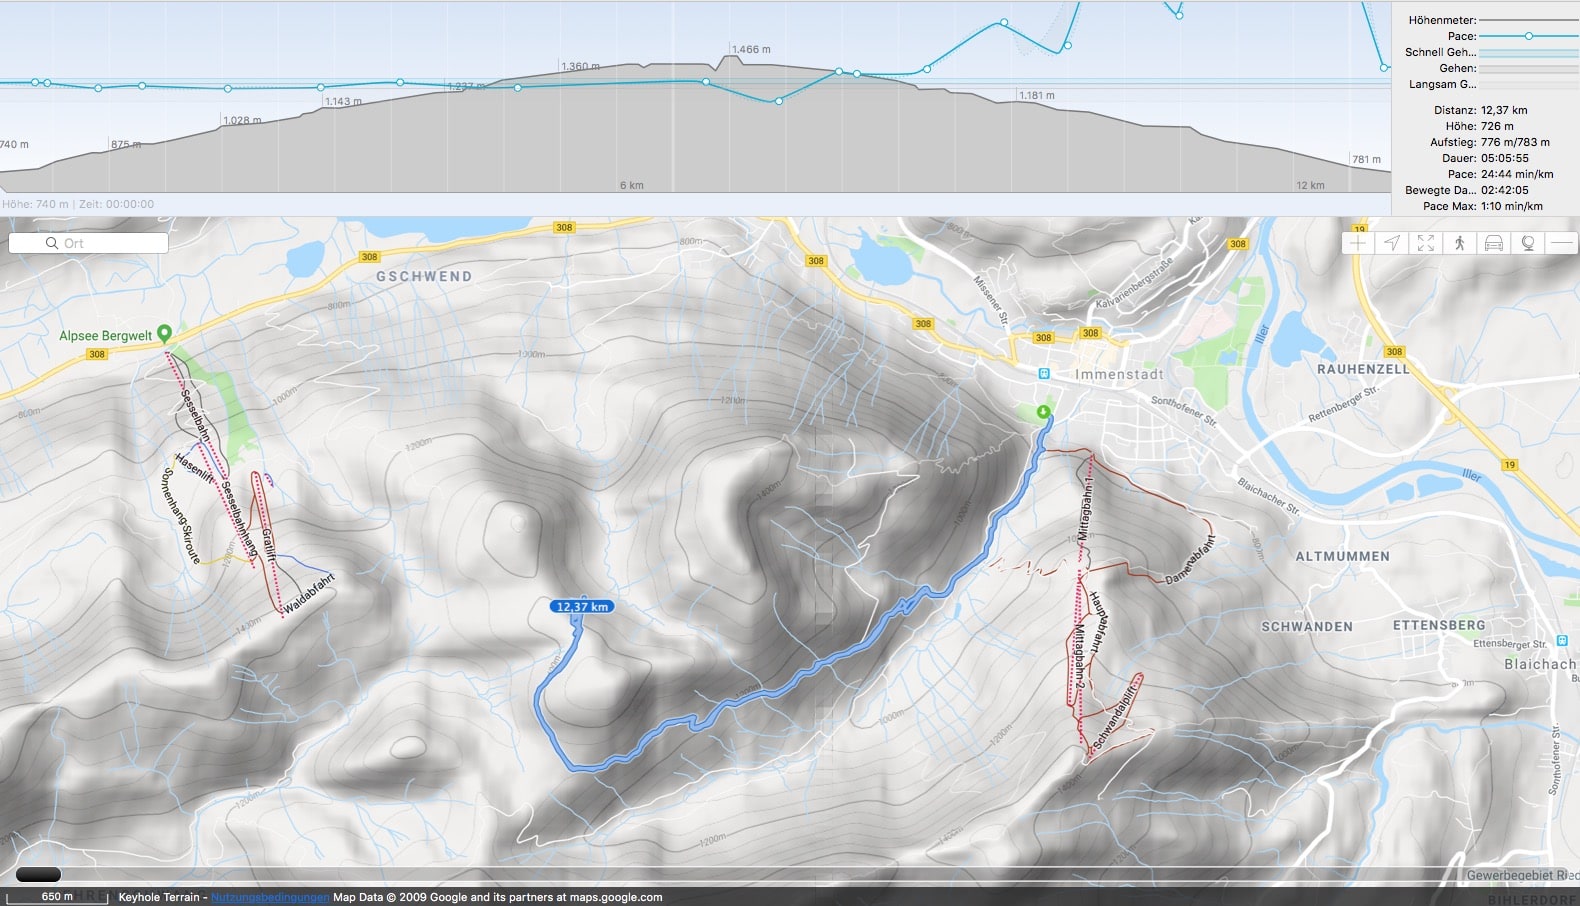Viewport: 1580px width, 906px height.
Task: Click the Höhenmeter legend line swatch
Action: tap(1528, 20)
